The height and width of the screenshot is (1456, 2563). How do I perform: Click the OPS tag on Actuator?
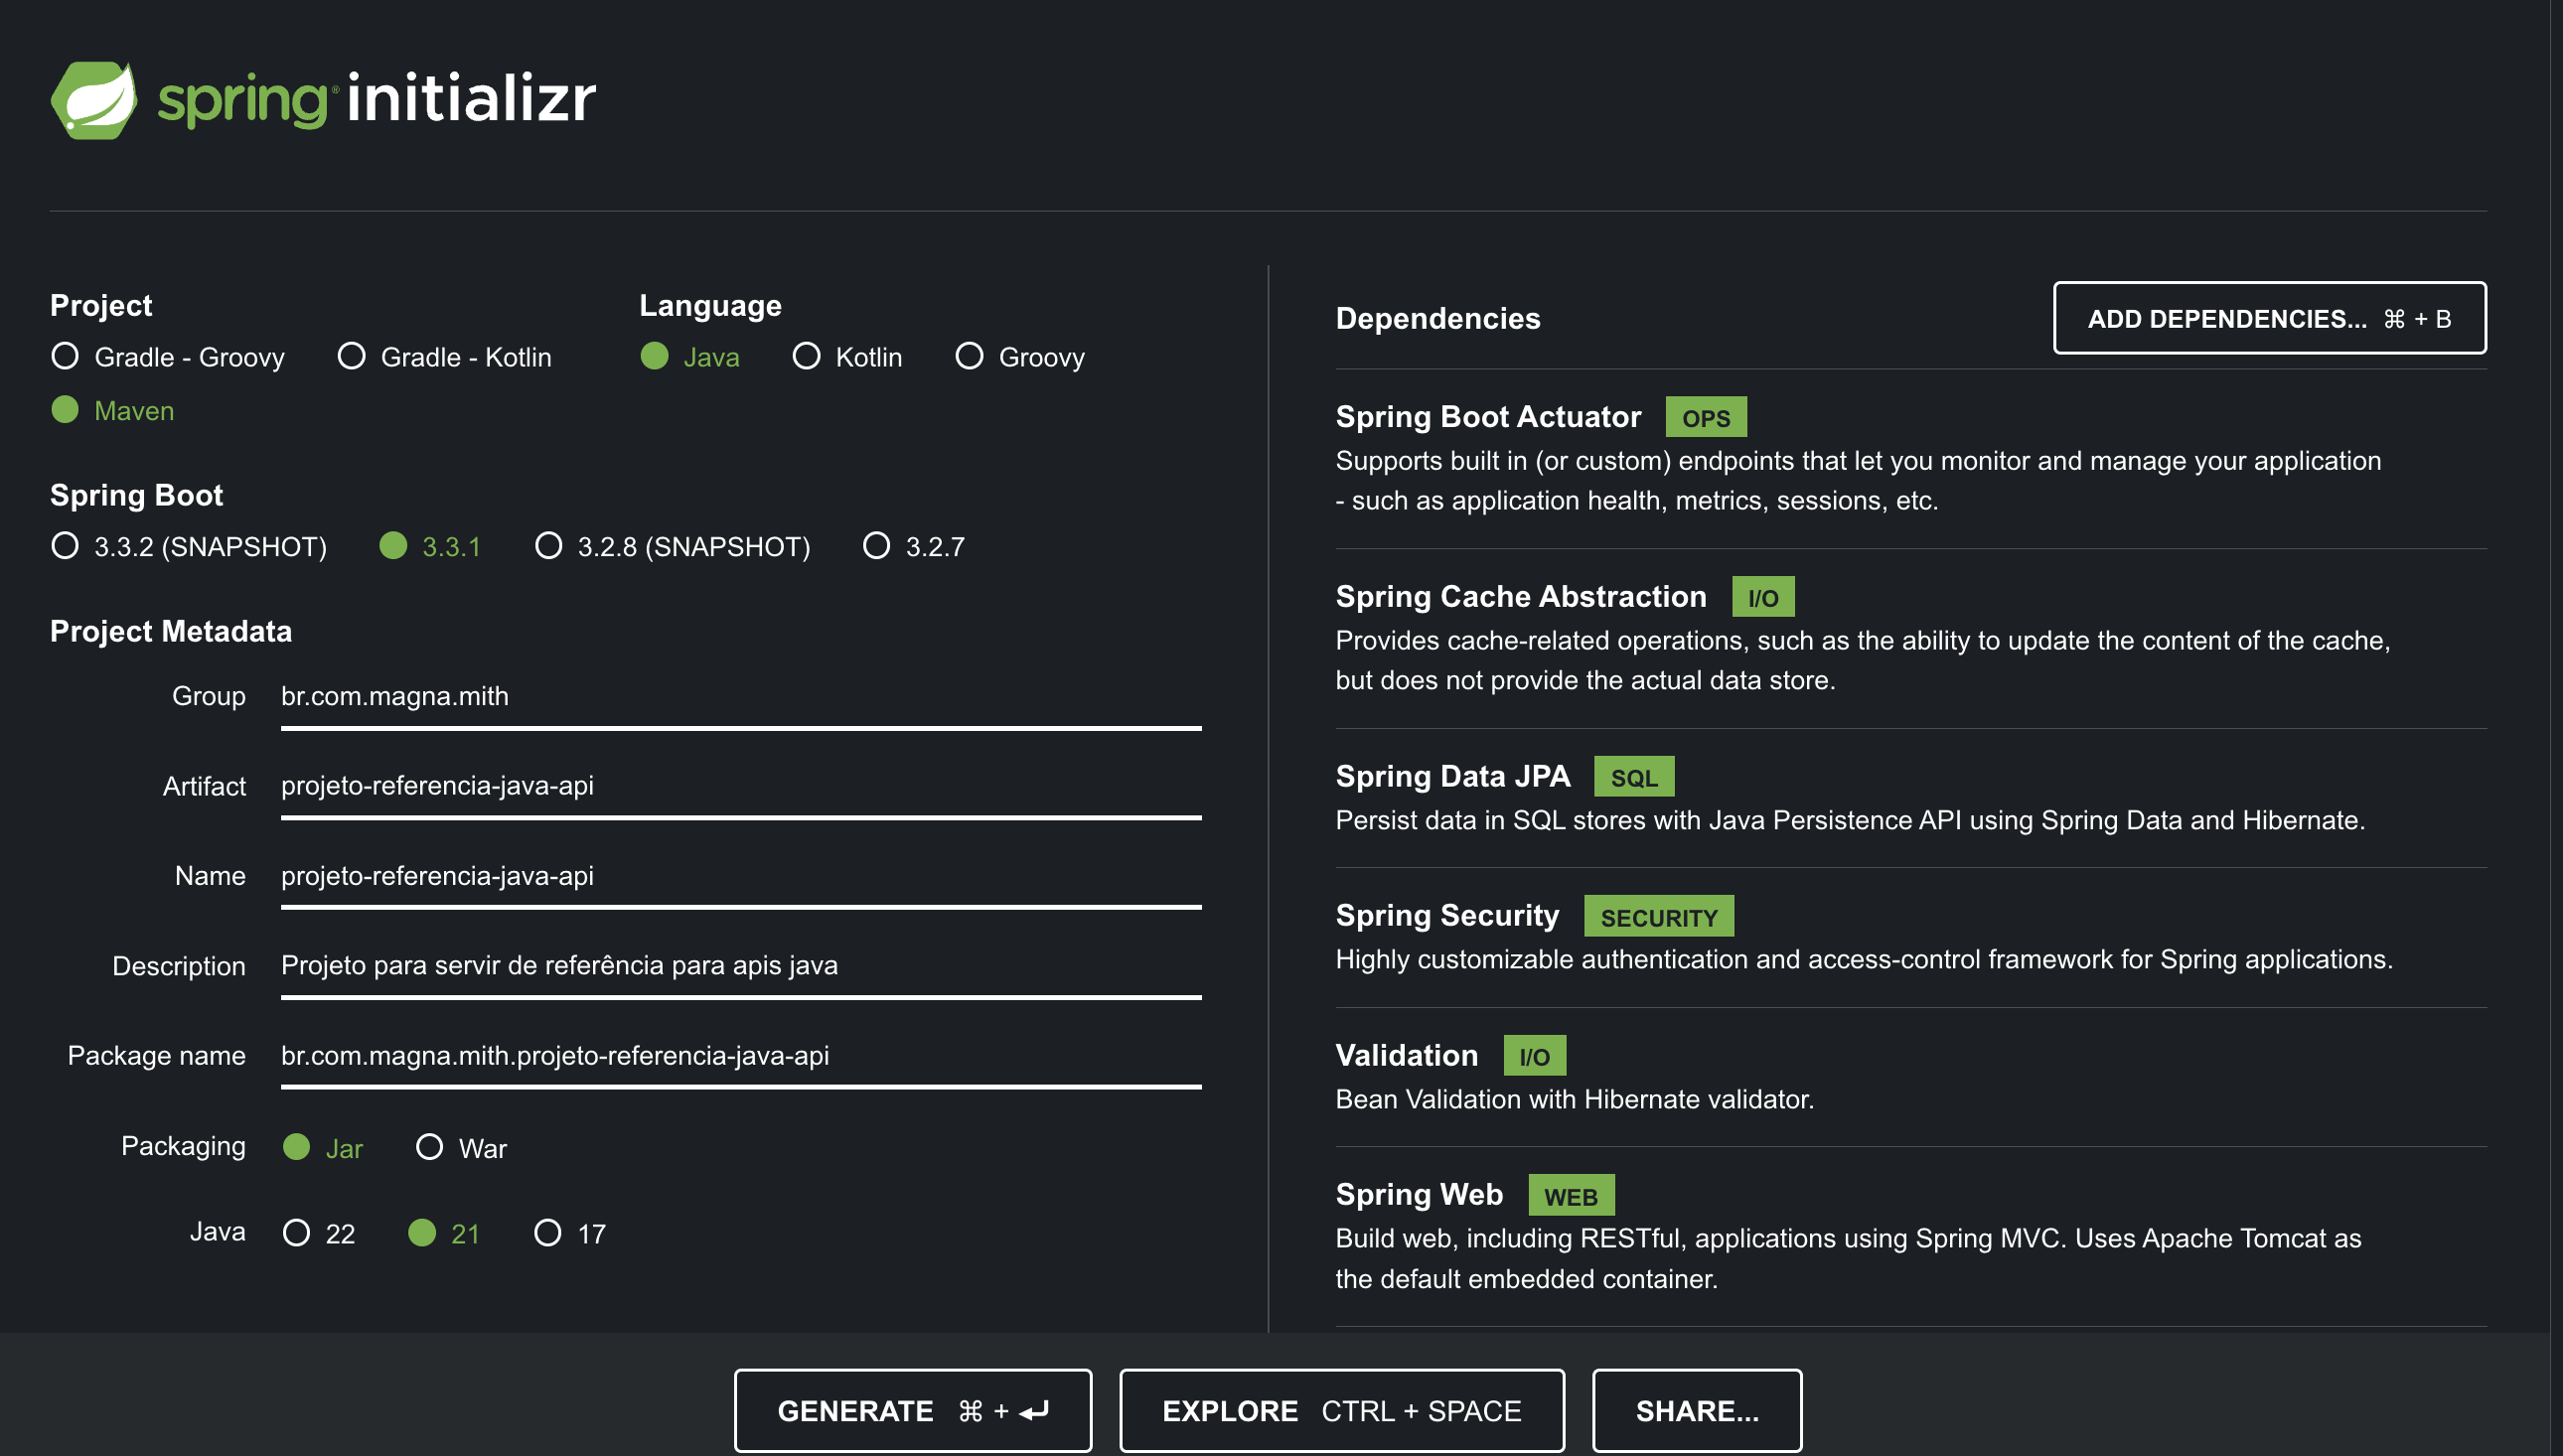(1705, 418)
